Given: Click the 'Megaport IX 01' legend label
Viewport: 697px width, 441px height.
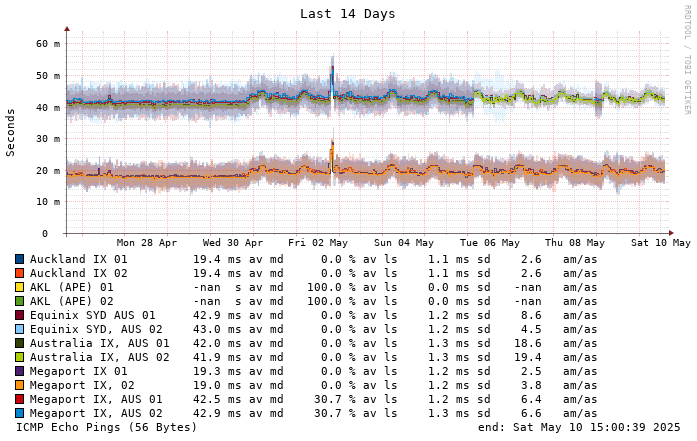Looking at the screenshot, I should (x=79, y=371).
